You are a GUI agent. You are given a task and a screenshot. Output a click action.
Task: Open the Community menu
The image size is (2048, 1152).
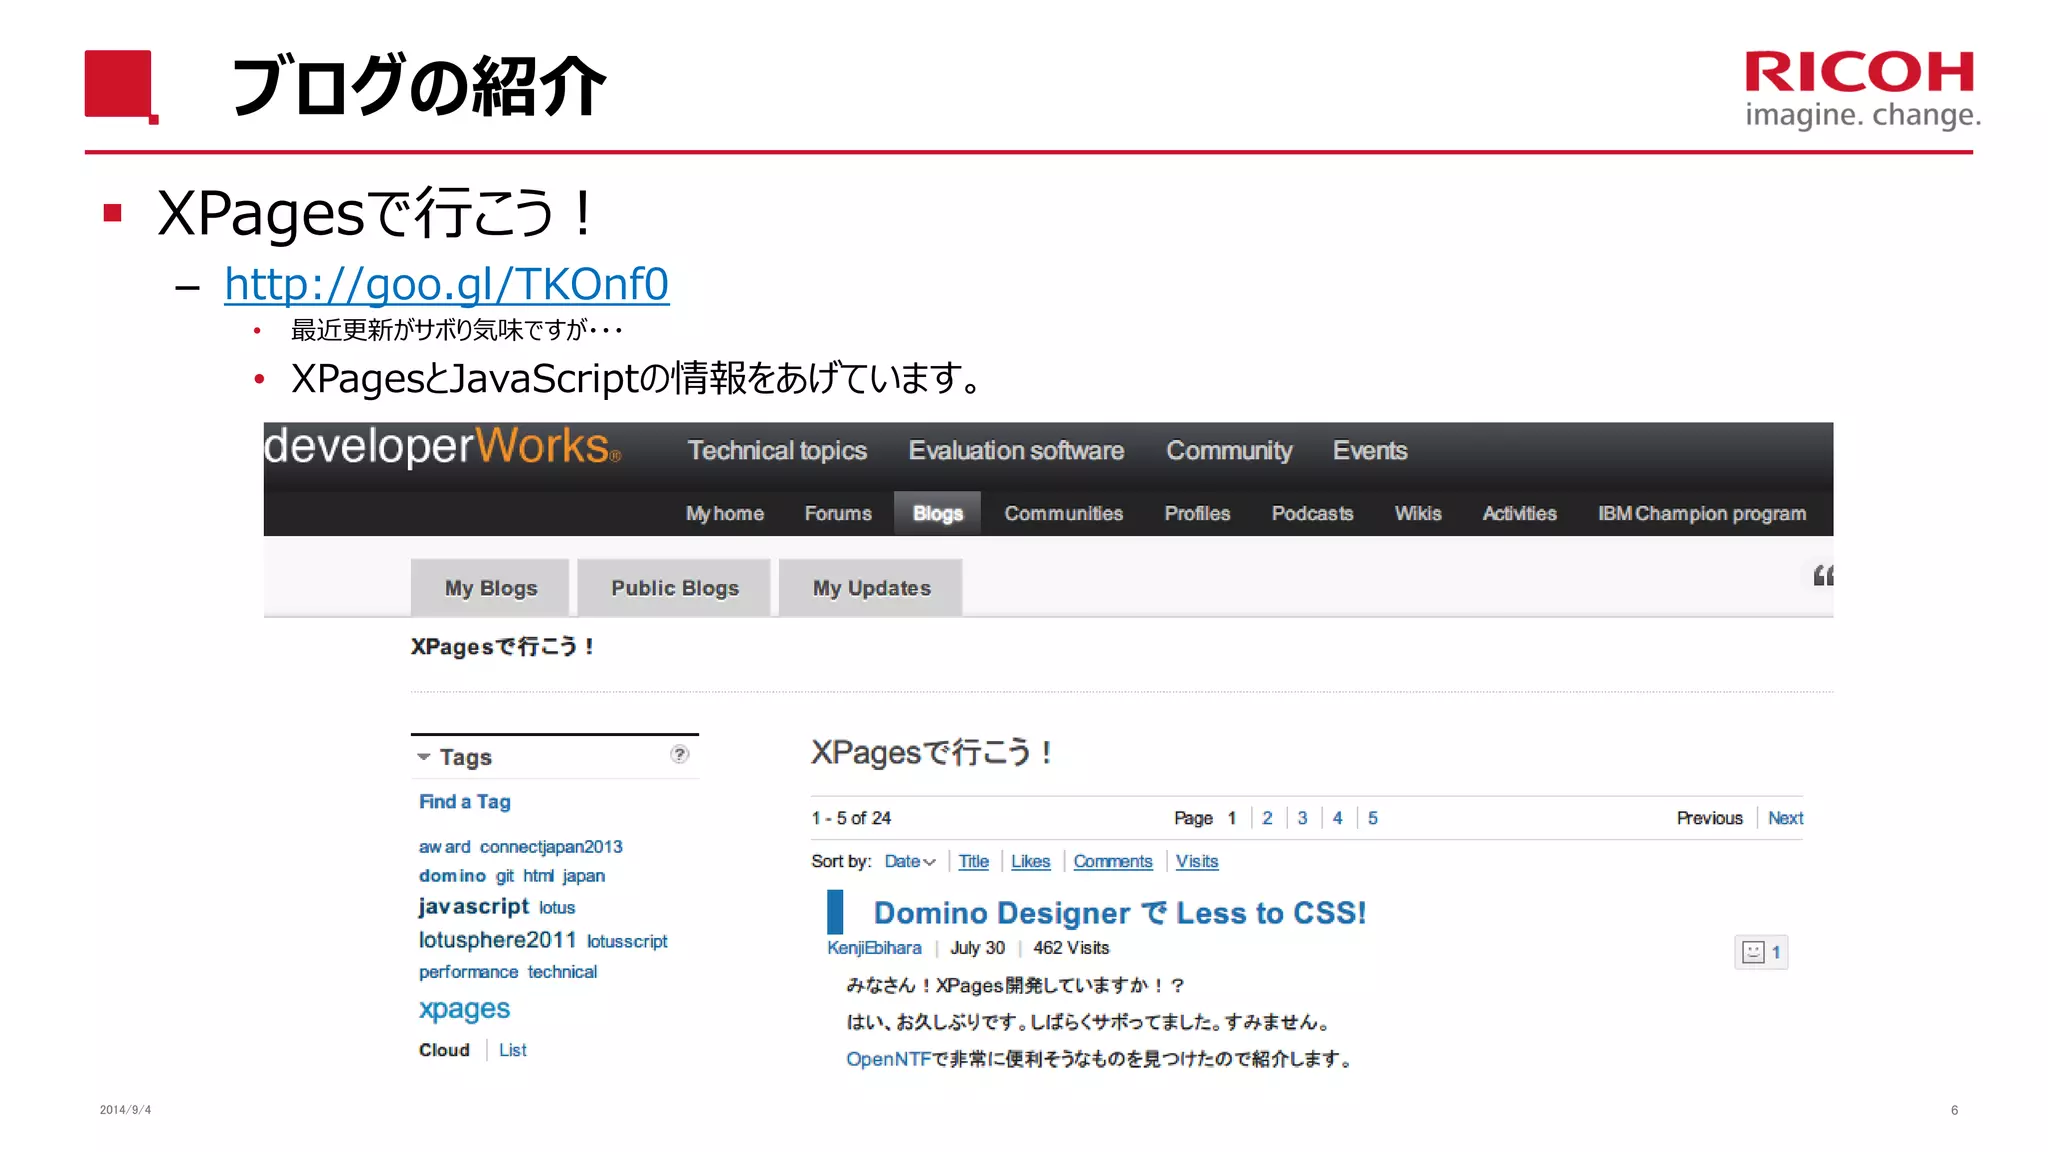click(1229, 451)
